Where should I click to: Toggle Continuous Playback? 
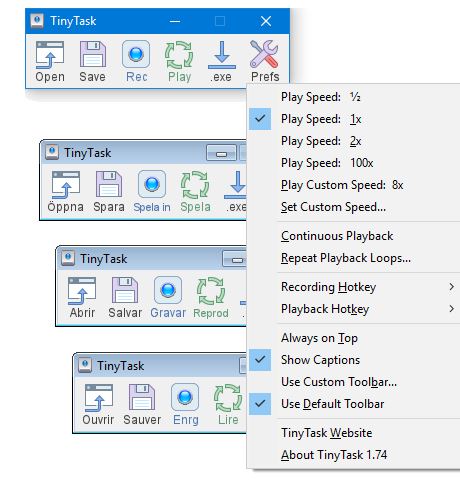353,236
